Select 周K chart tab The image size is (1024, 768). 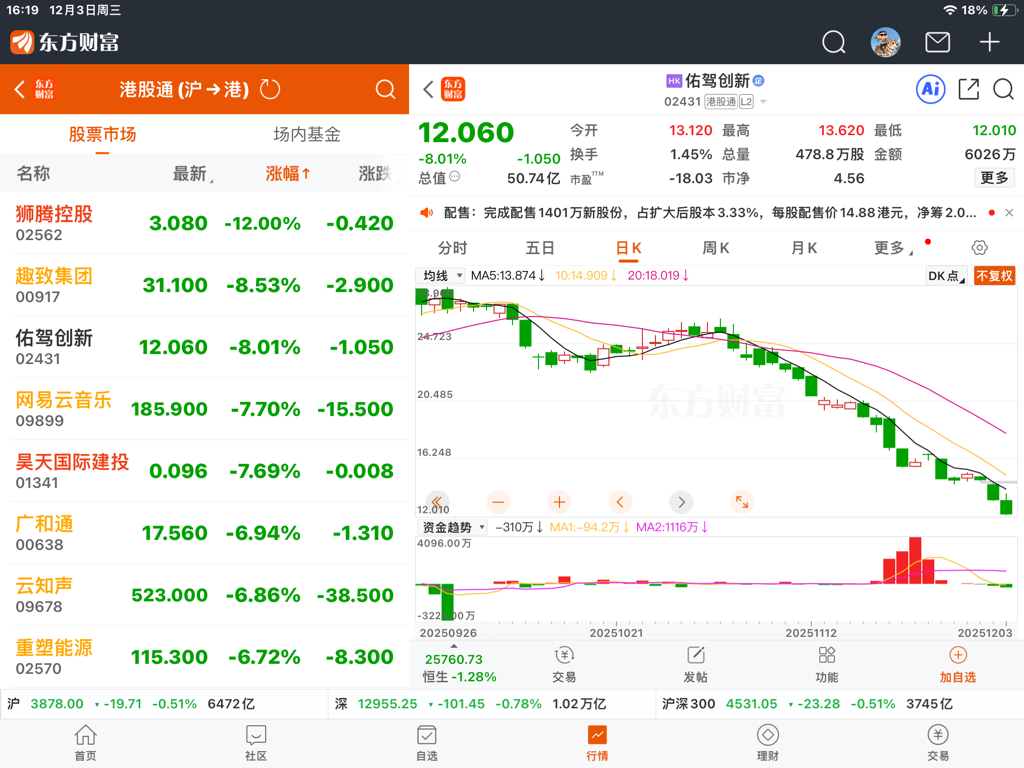(716, 248)
